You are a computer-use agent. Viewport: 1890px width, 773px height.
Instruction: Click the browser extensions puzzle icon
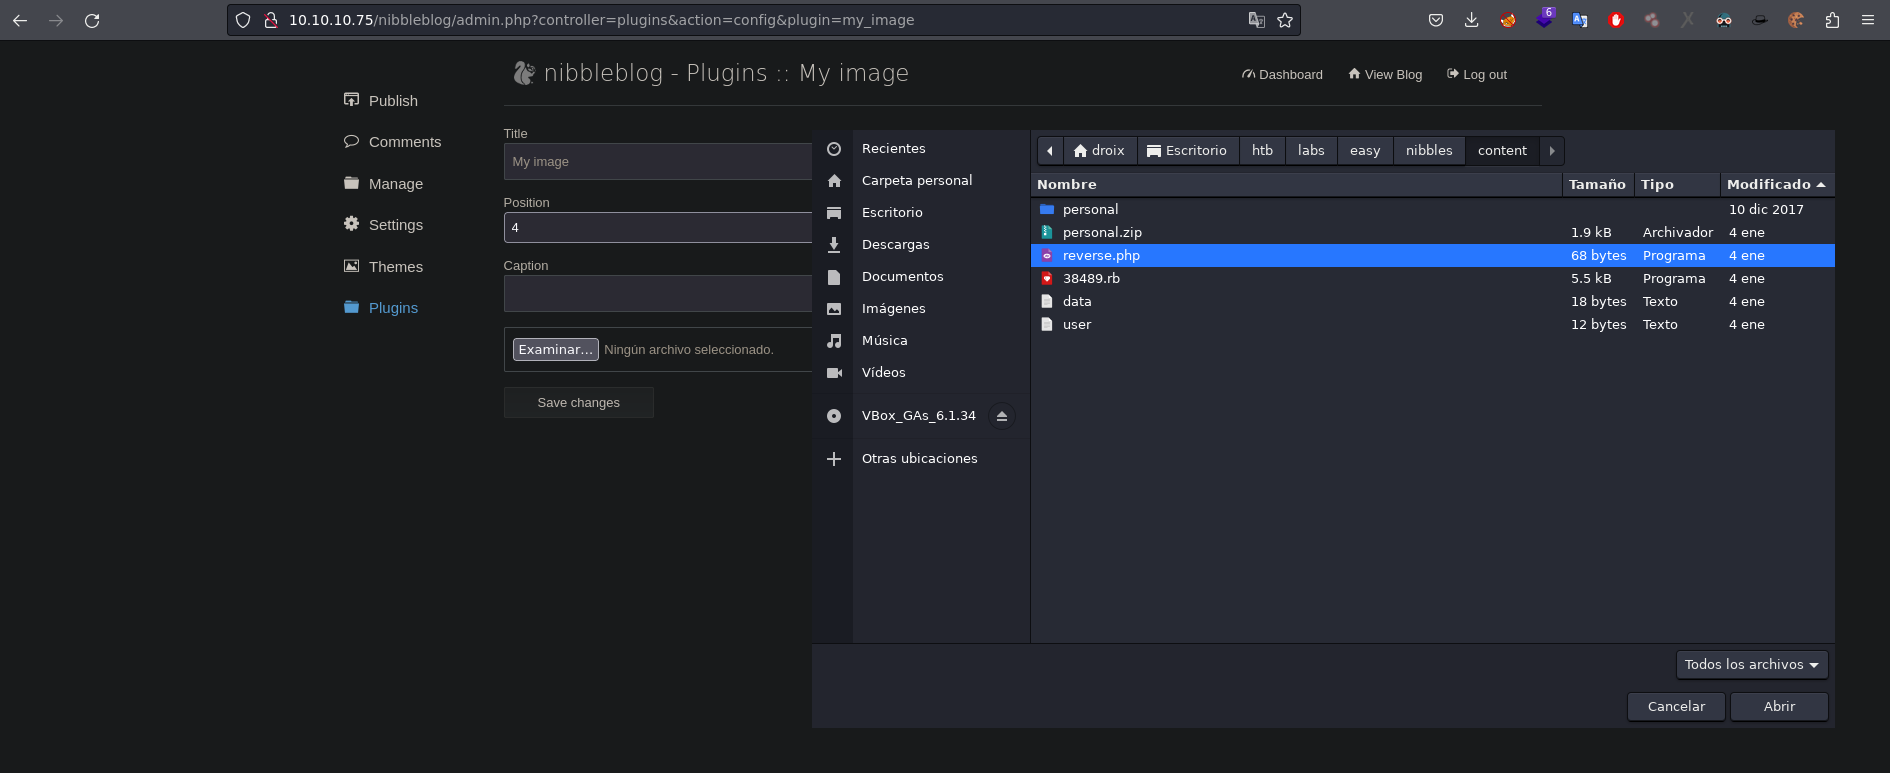(x=1832, y=20)
